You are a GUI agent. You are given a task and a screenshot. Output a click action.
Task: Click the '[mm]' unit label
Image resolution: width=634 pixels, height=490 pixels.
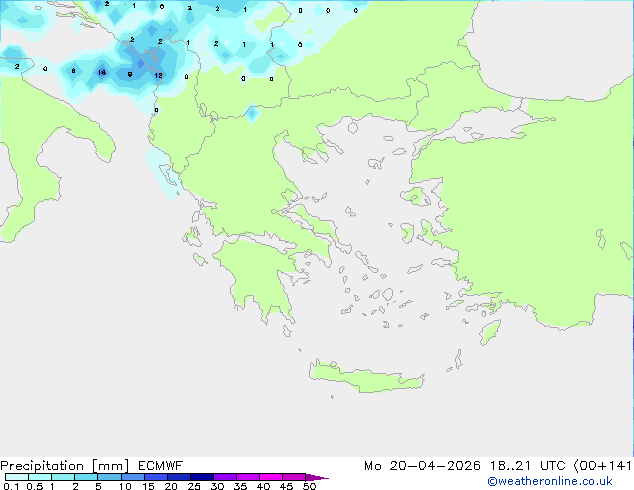tap(111, 466)
